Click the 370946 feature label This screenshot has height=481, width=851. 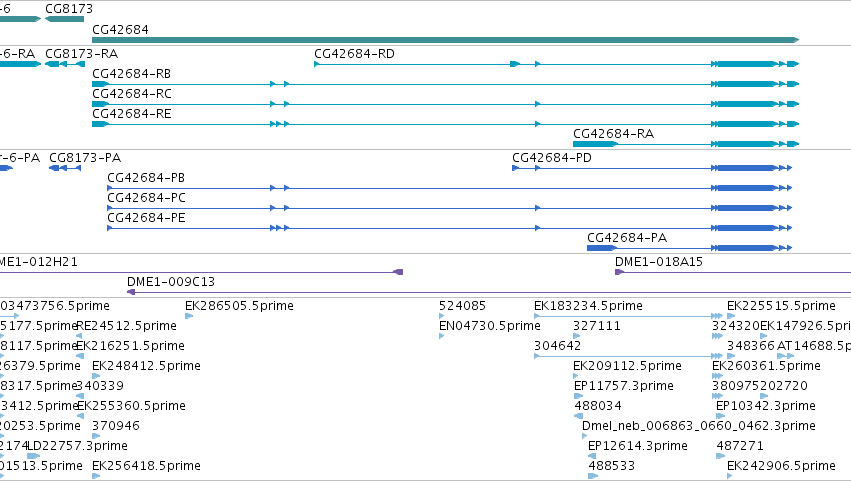pyautogui.click(x=116, y=426)
